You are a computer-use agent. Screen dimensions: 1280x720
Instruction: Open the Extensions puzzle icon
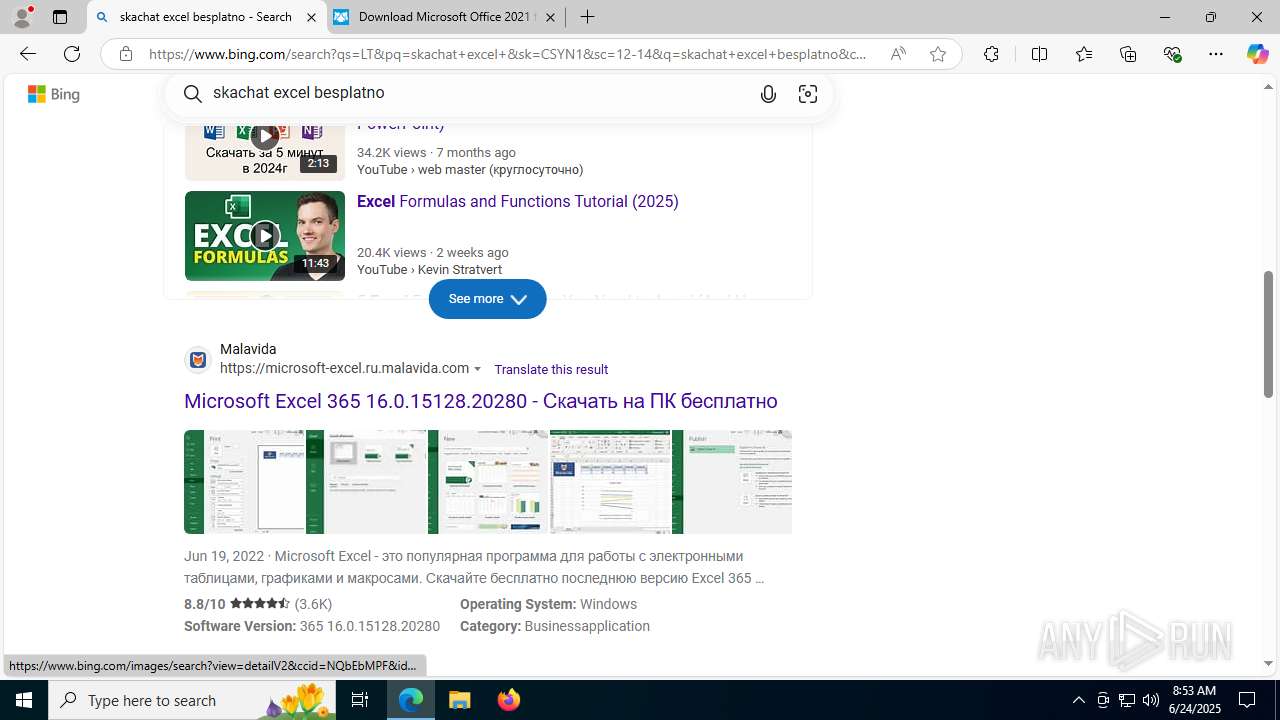pos(991,54)
